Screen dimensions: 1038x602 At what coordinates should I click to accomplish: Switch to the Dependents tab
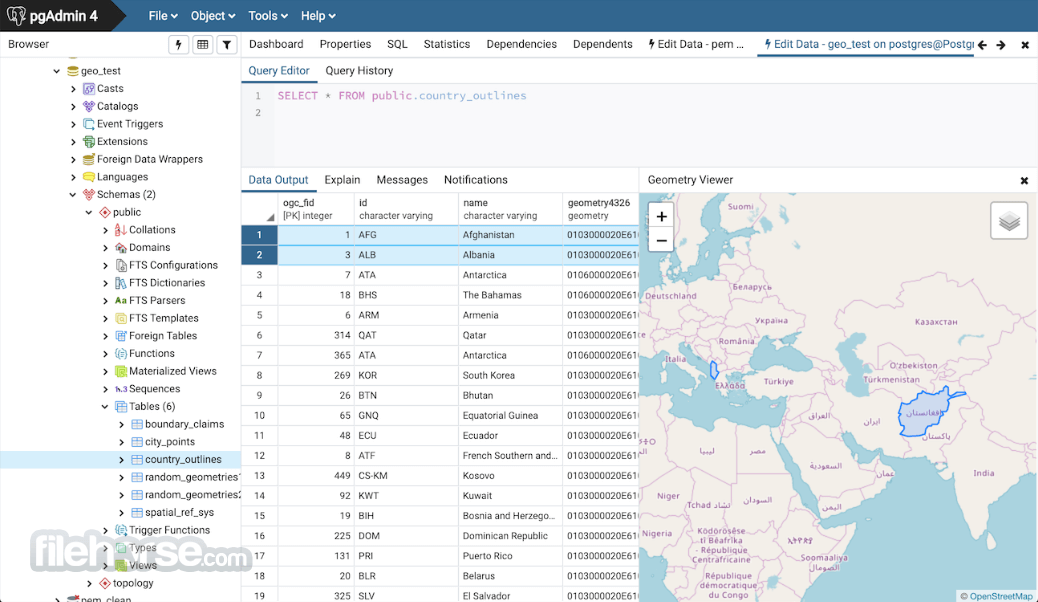click(602, 44)
